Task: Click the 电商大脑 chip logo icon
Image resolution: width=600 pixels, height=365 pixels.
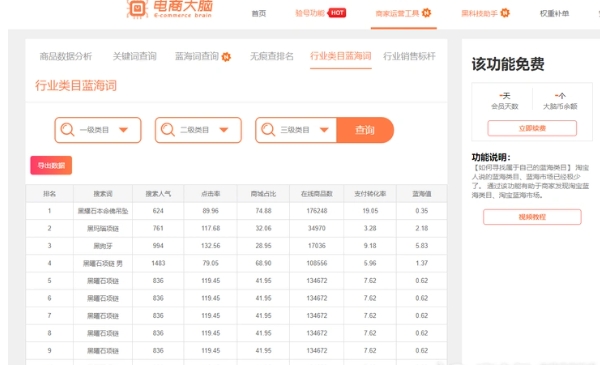Action: point(137,8)
